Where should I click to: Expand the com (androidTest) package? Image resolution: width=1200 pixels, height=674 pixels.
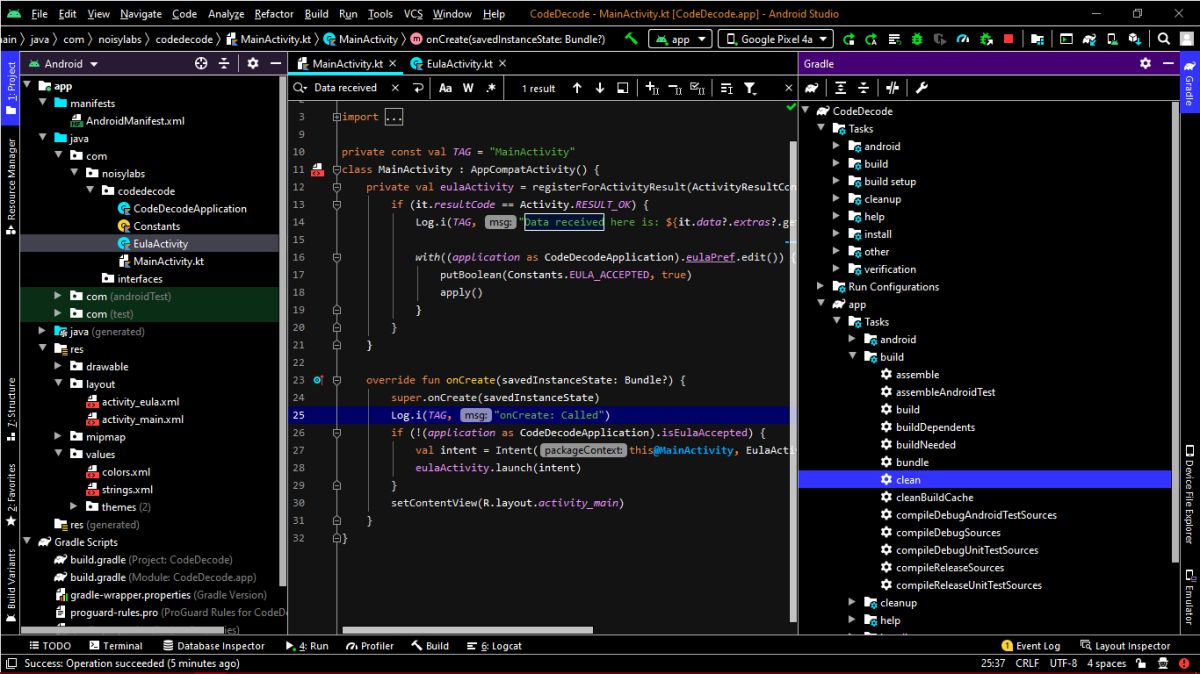click(x=58, y=296)
